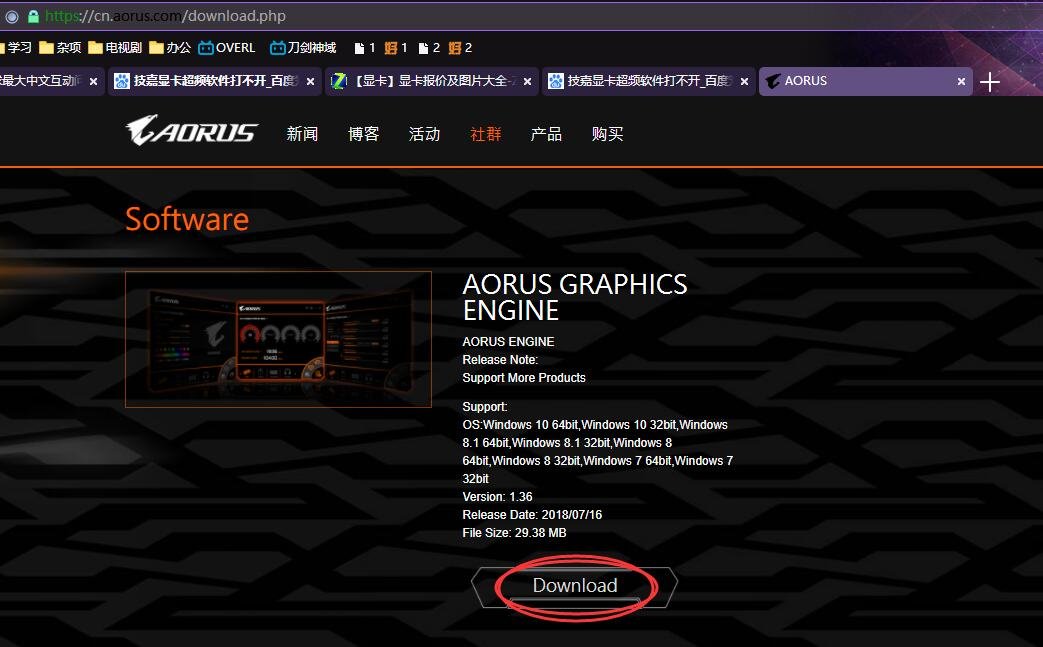
Task: Switch to second 技嘉显卡超频软件打不开 tab
Action: [648, 81]
